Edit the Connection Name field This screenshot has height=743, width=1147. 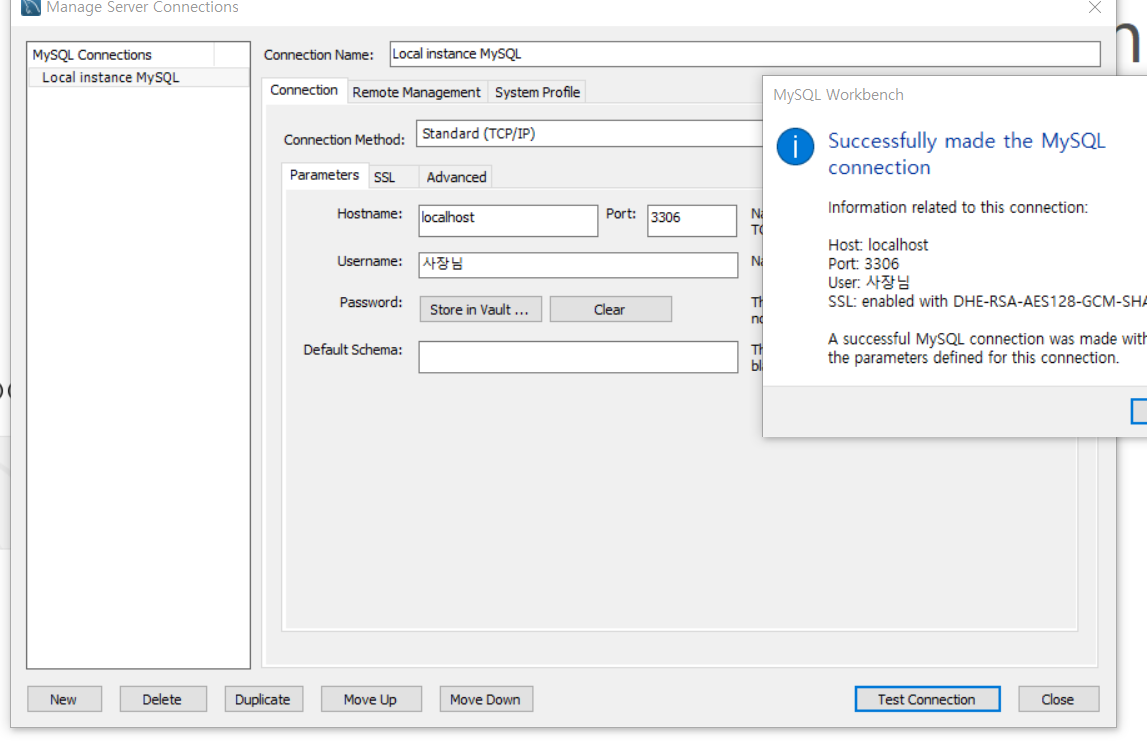[745, 54]
